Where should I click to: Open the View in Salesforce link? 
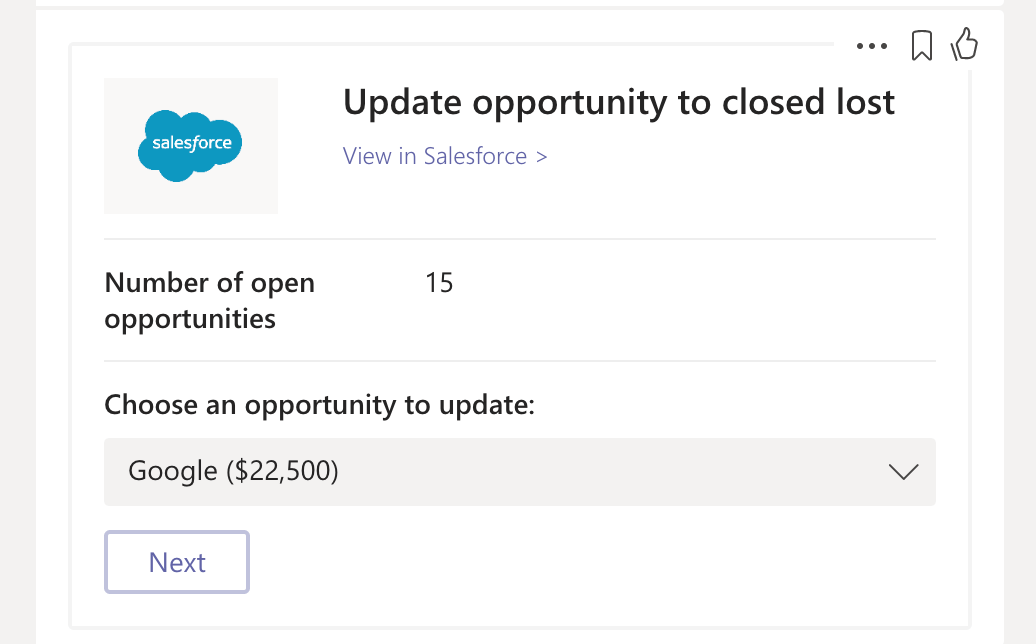tap(444, 157)
